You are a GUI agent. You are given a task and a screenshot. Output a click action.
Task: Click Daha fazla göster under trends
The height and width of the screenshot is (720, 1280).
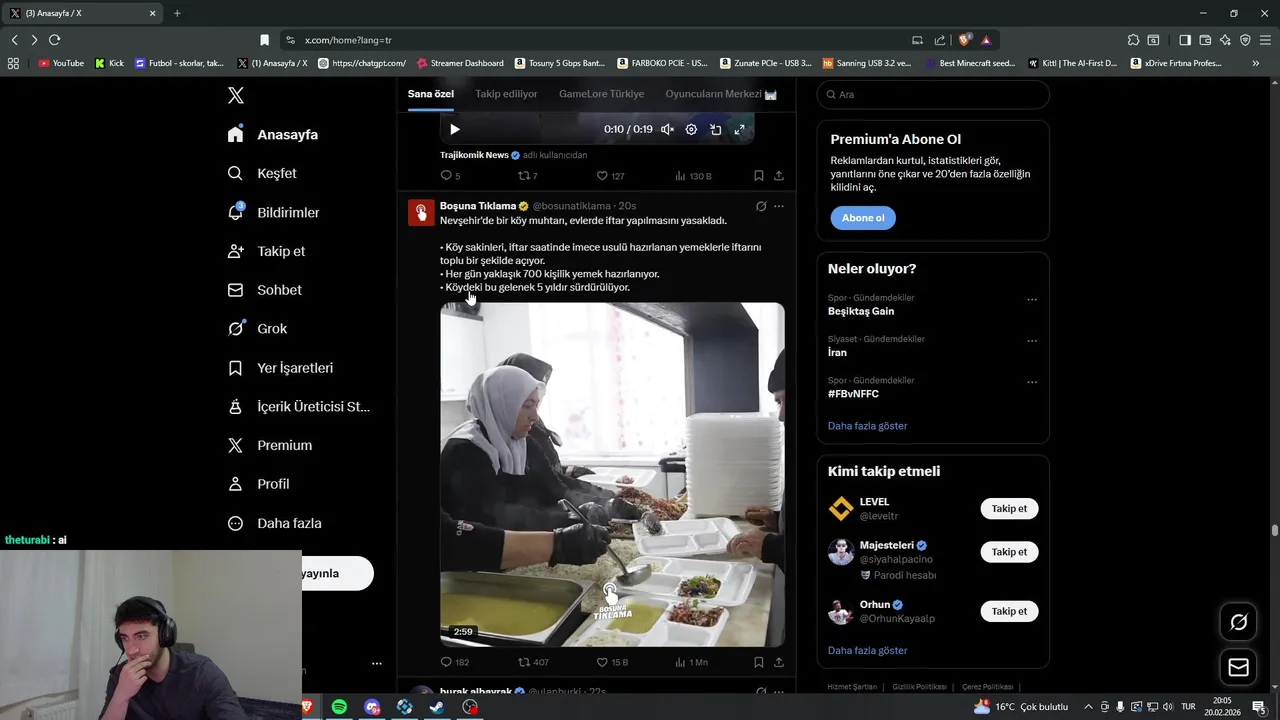[867, 426]
